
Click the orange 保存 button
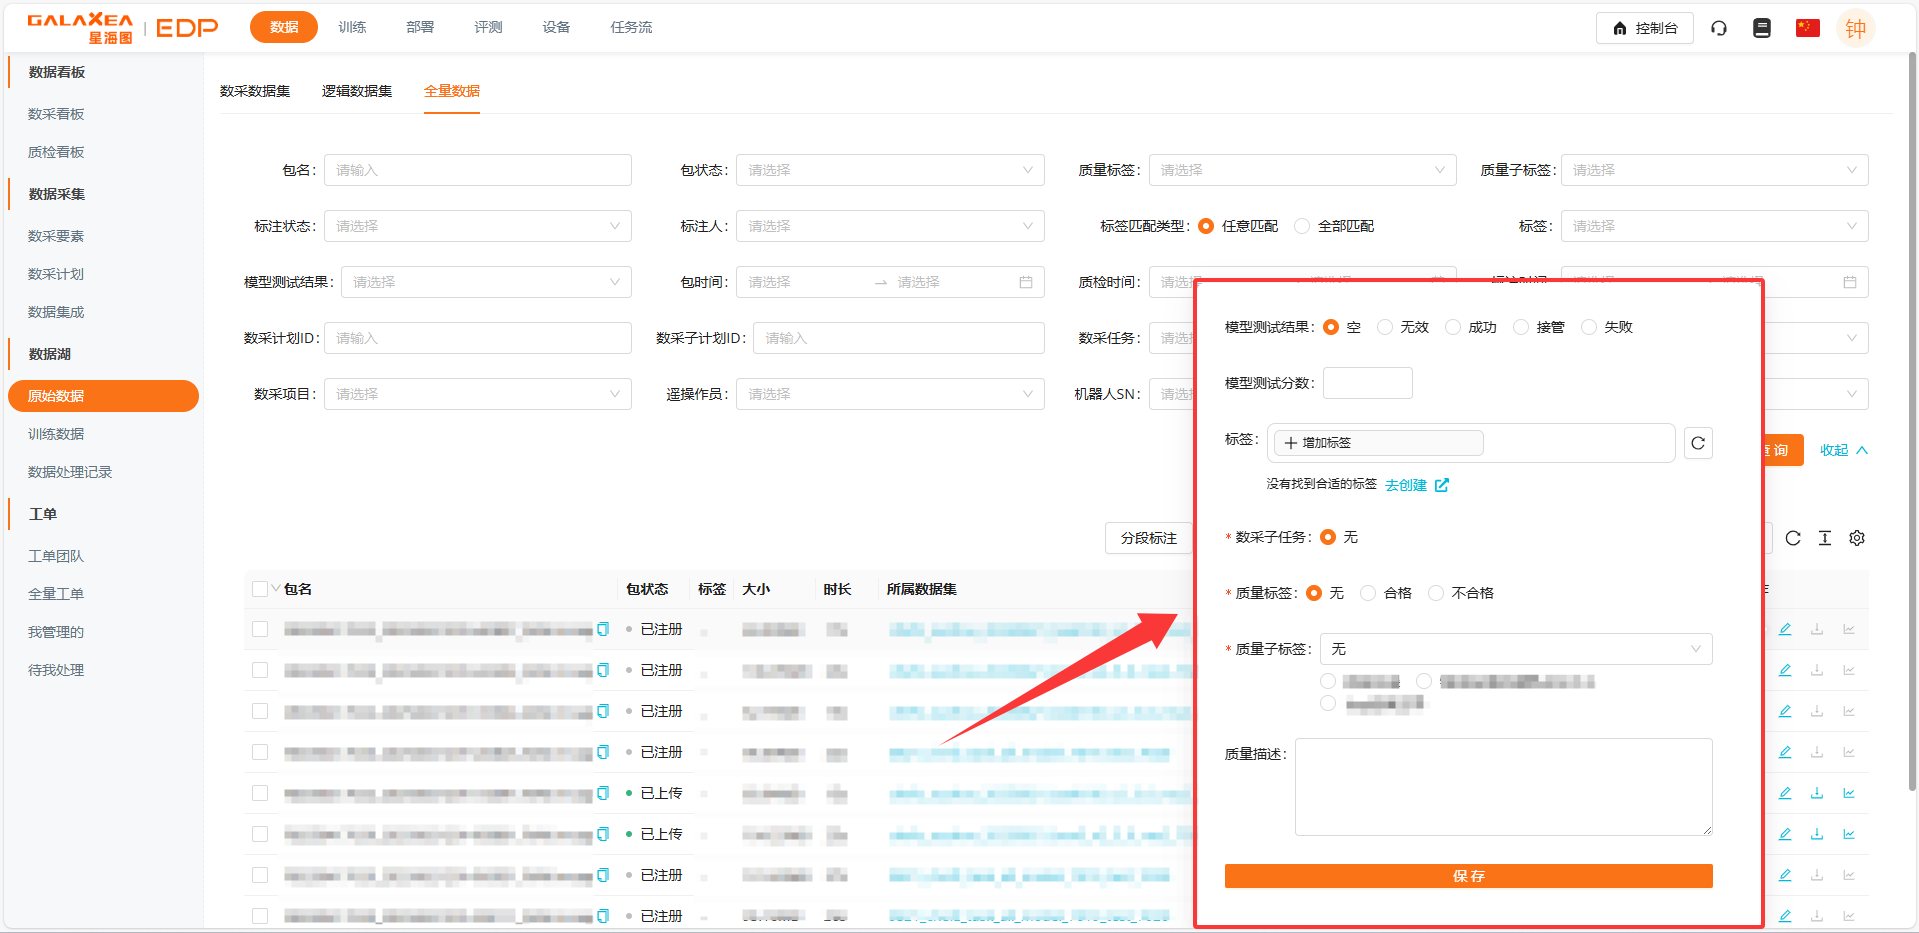(1468, 876)
